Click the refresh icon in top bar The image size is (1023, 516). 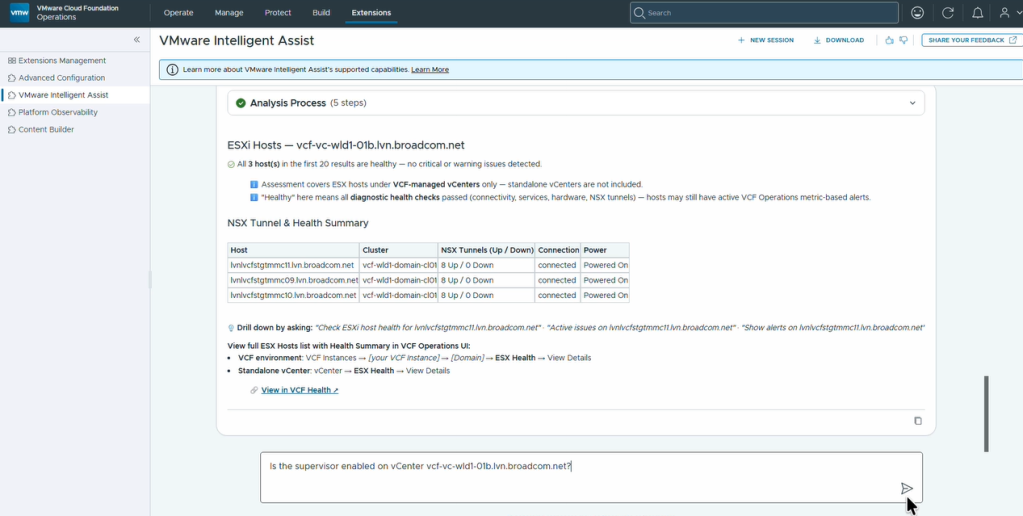948,12
